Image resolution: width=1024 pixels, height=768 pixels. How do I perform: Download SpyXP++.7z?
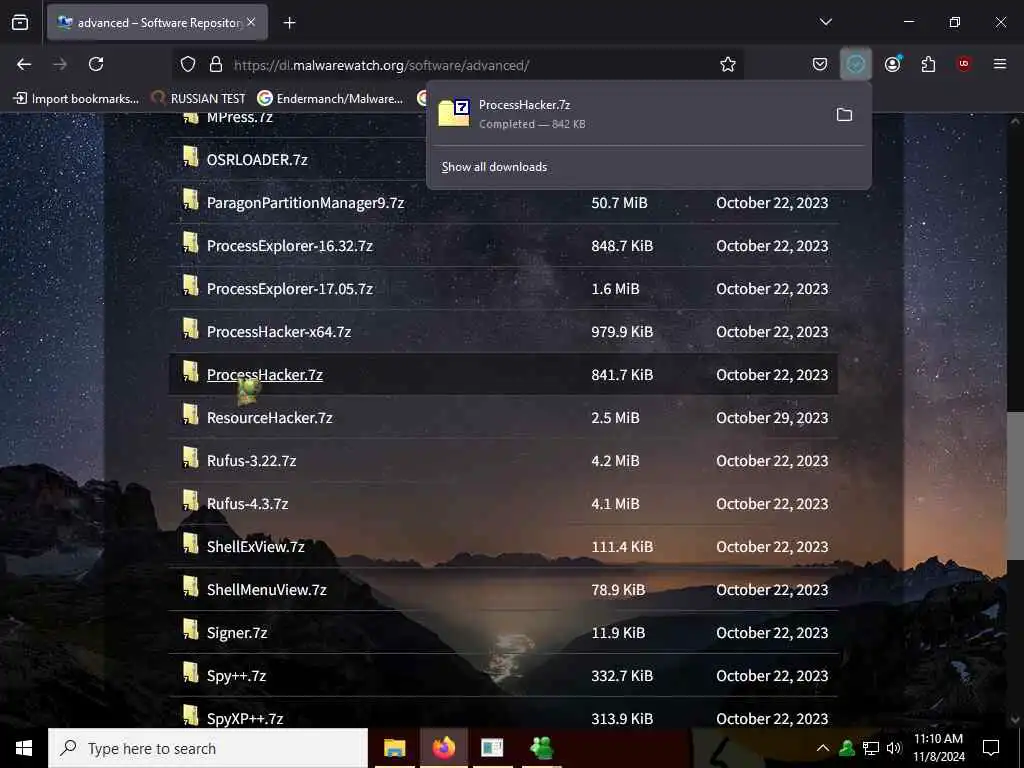pos(245,719)
